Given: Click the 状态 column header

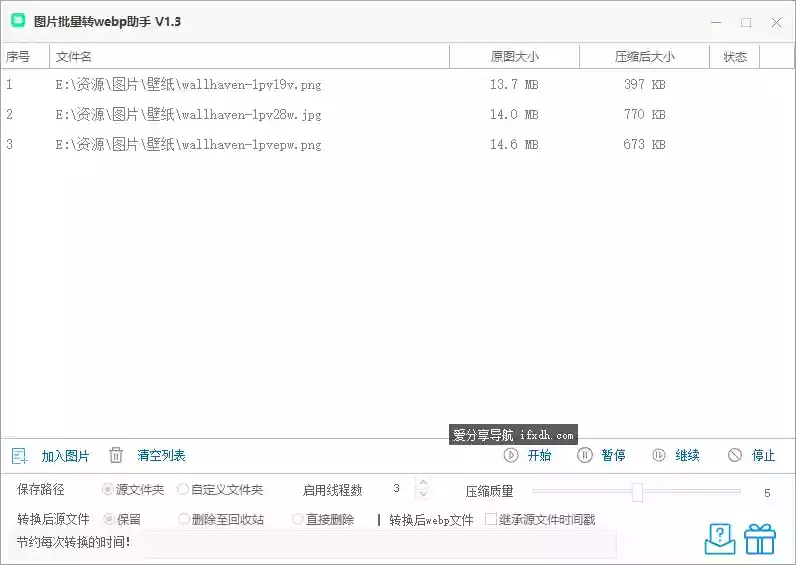Looking at the screenshot, I should pos(735,56).
